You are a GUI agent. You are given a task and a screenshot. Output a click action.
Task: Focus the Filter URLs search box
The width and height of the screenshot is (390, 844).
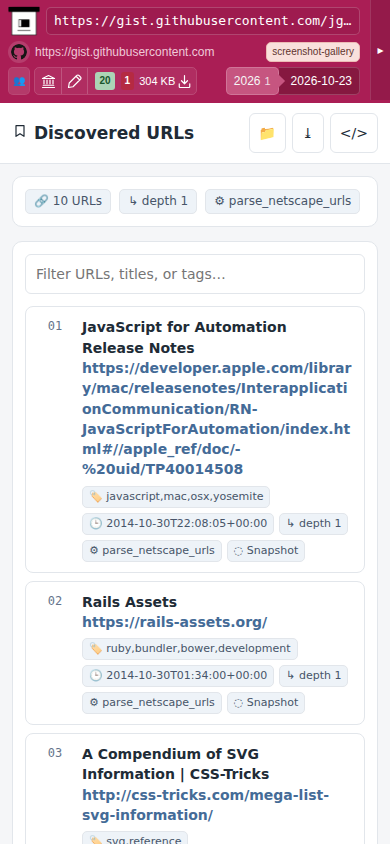(195, 274)
